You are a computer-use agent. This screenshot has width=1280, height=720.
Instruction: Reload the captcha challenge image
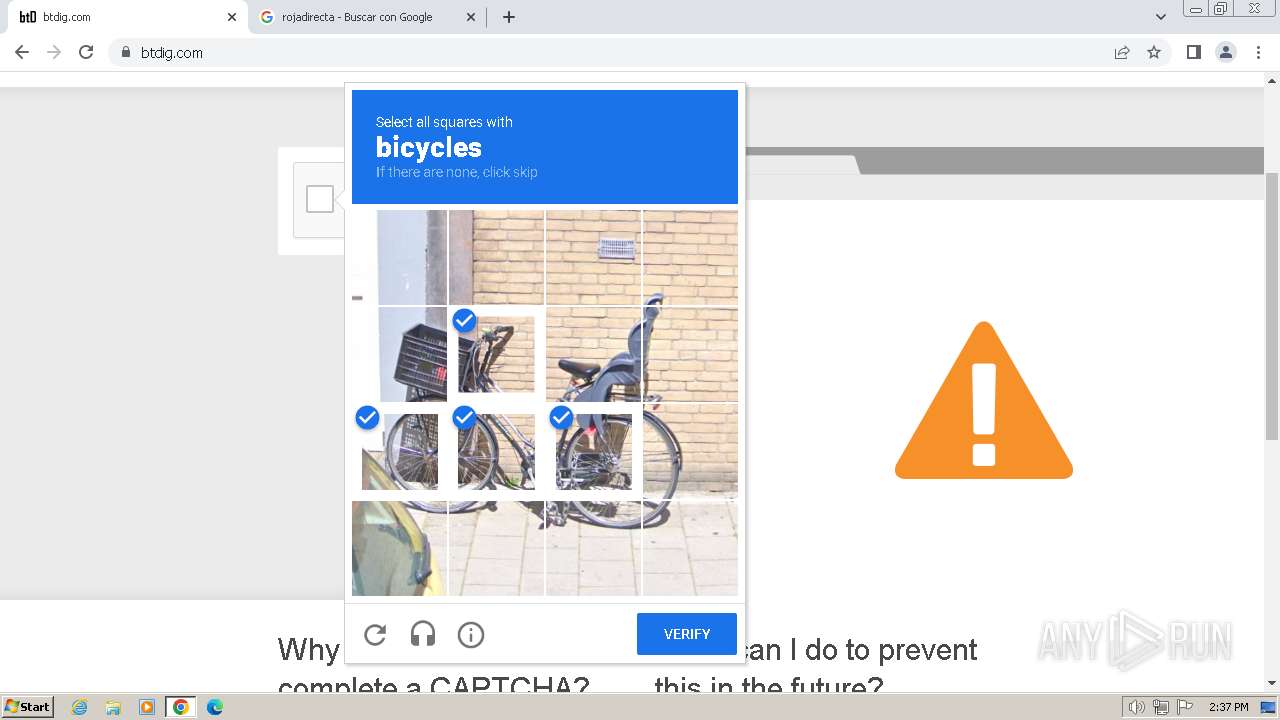(x=375, y=634)
